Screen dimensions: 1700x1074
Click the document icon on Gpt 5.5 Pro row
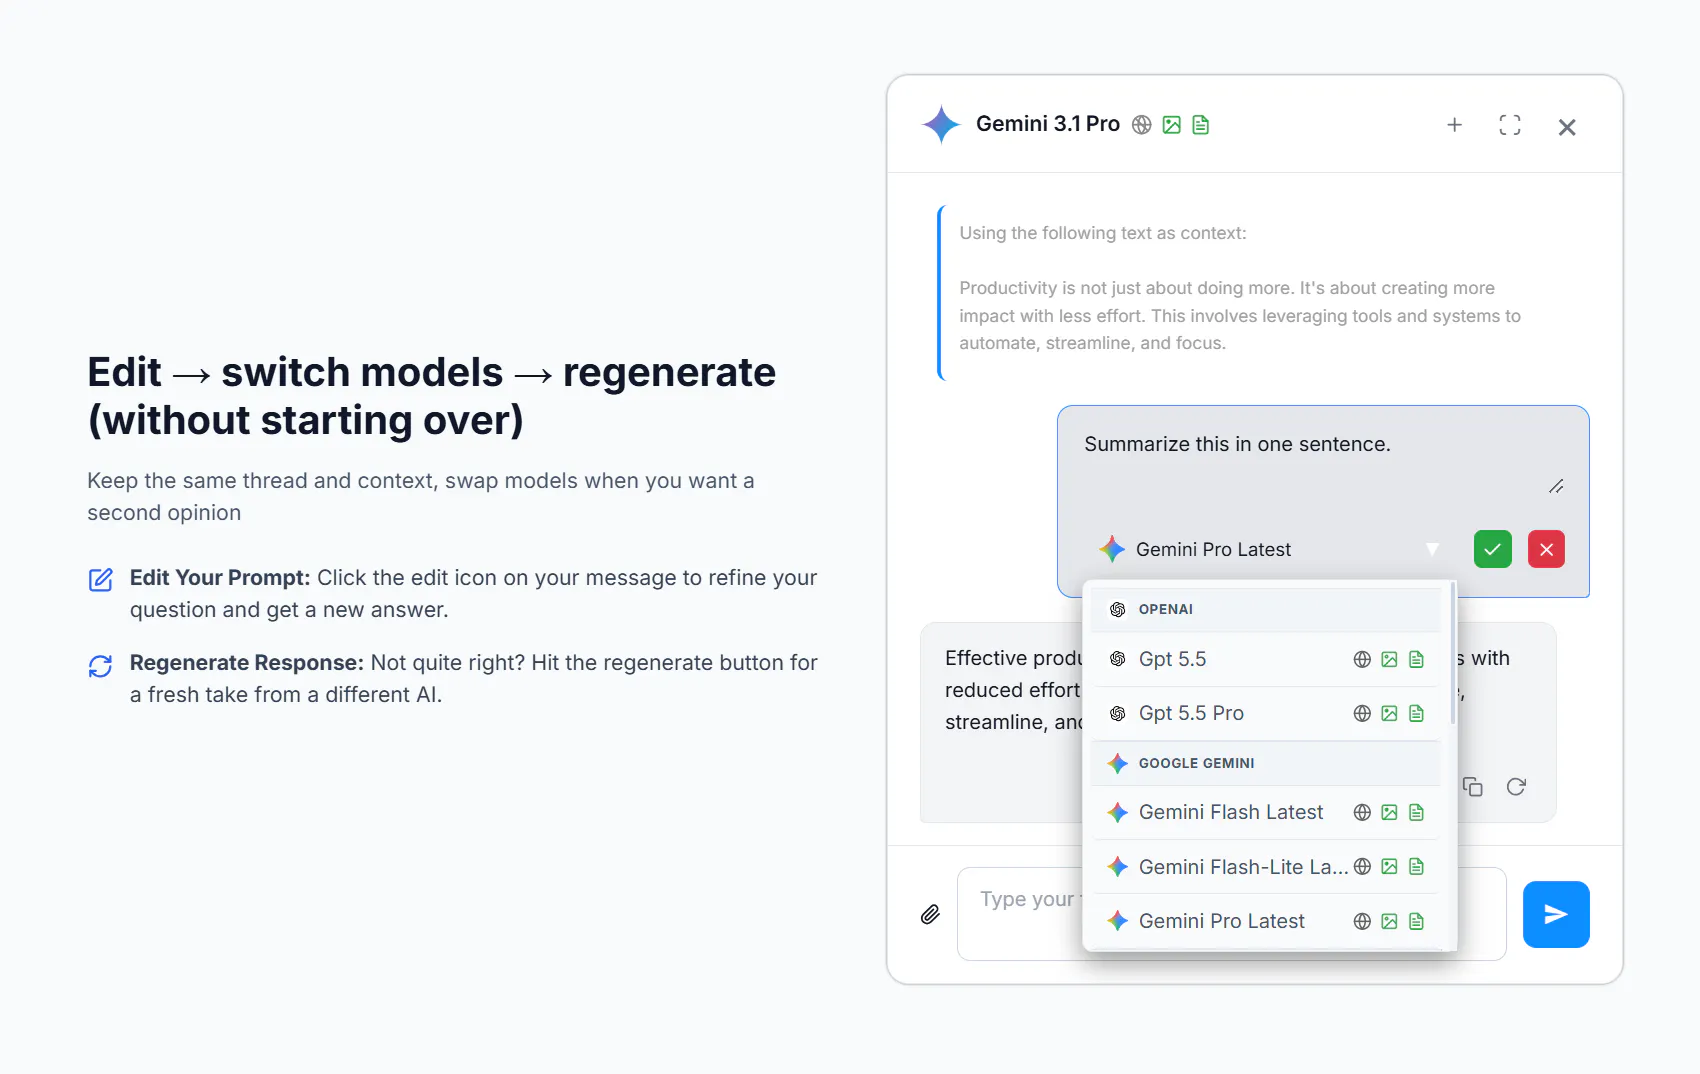coord(1416,713)
